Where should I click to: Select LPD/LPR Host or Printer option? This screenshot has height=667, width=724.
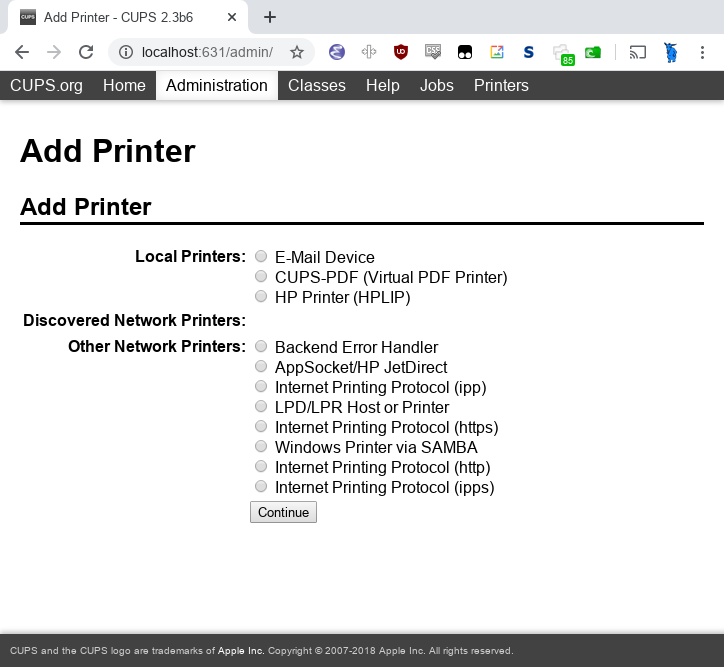click(x=261, y=406)
